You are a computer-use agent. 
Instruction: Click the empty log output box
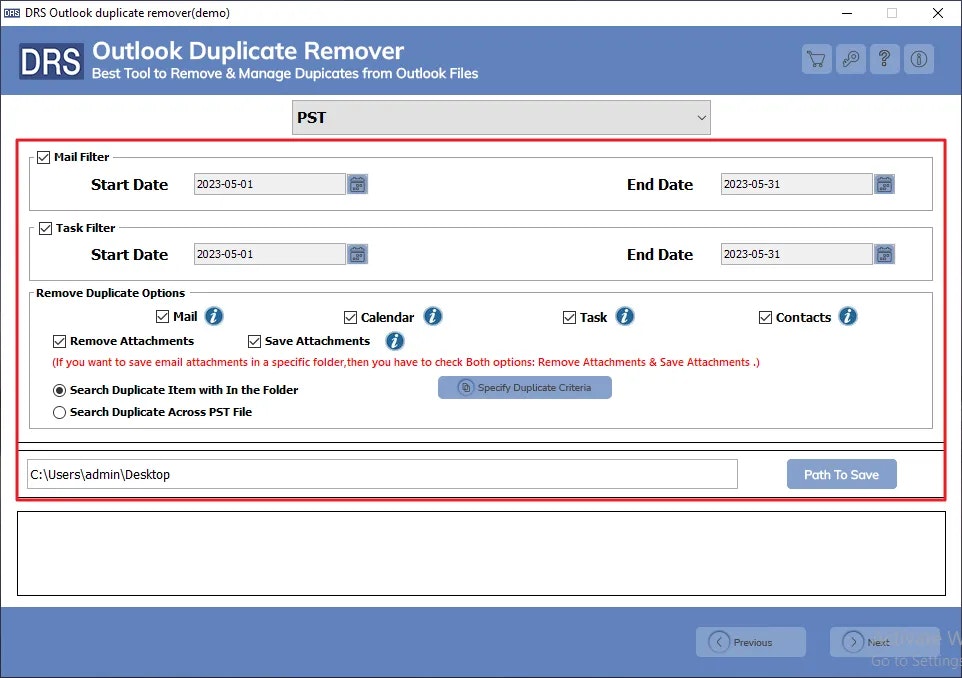click(481, 553)
